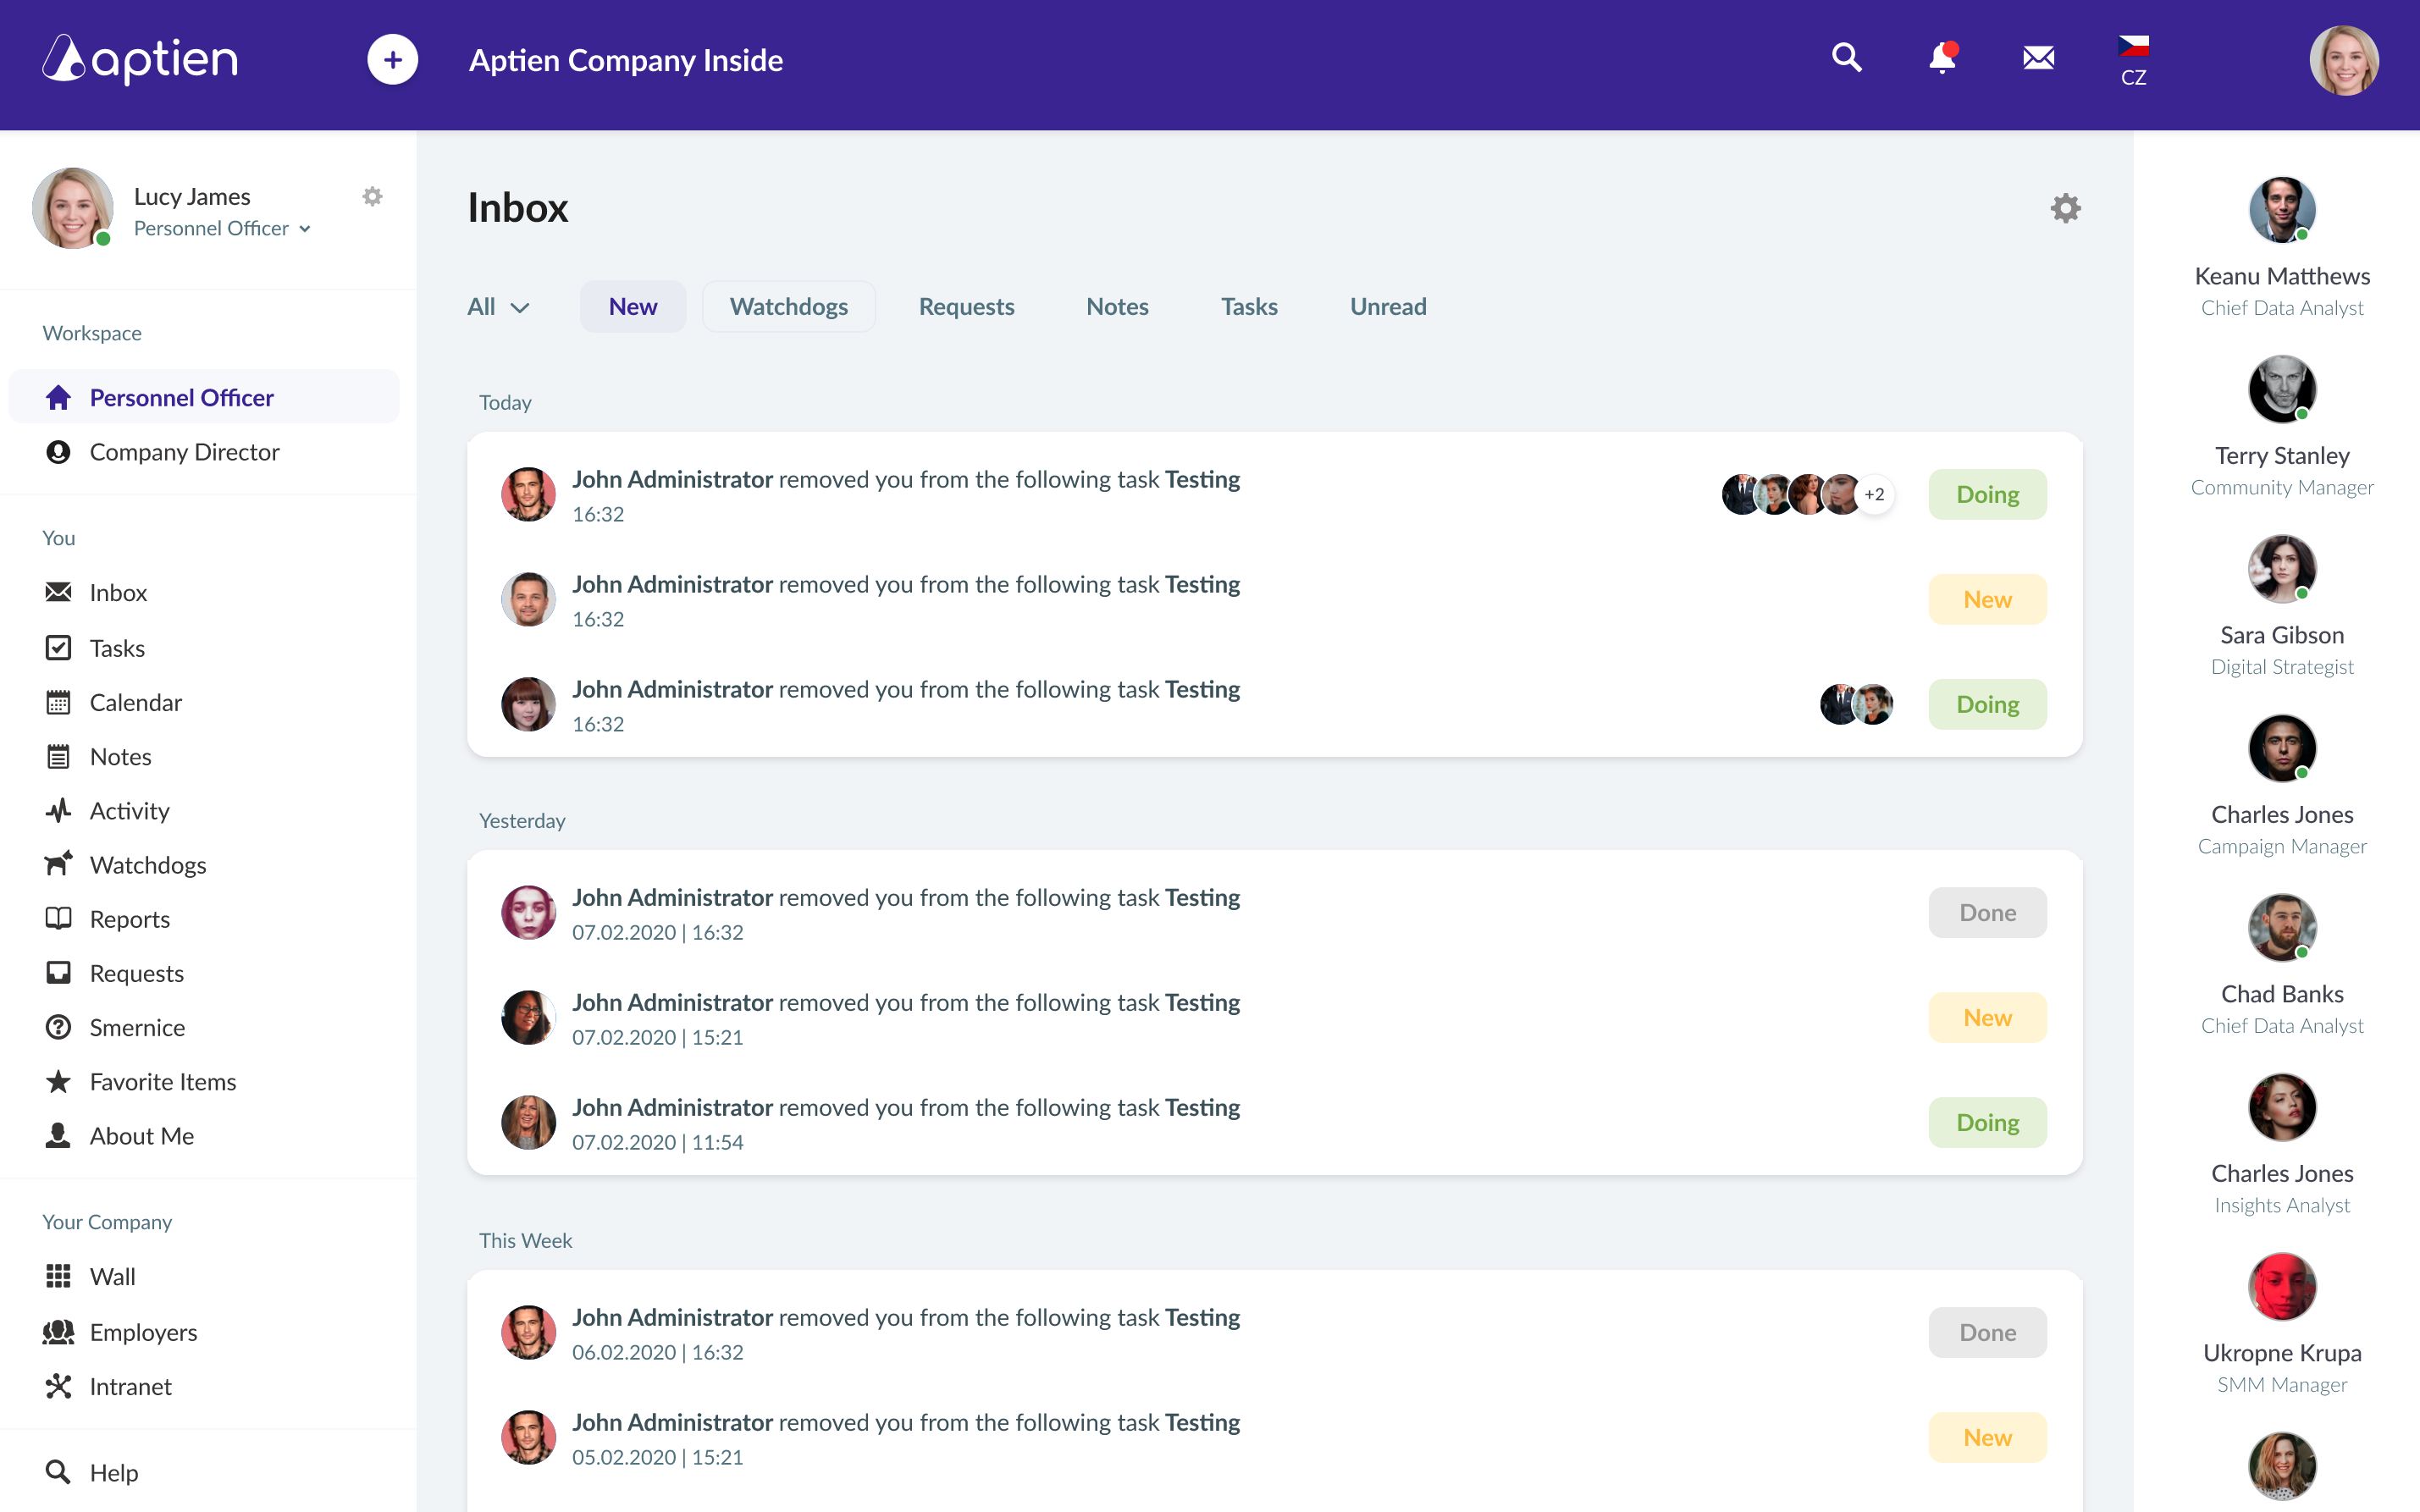Click the Doing status on today's first notification
The image size is (2420, 1512).
(1987, 493)
